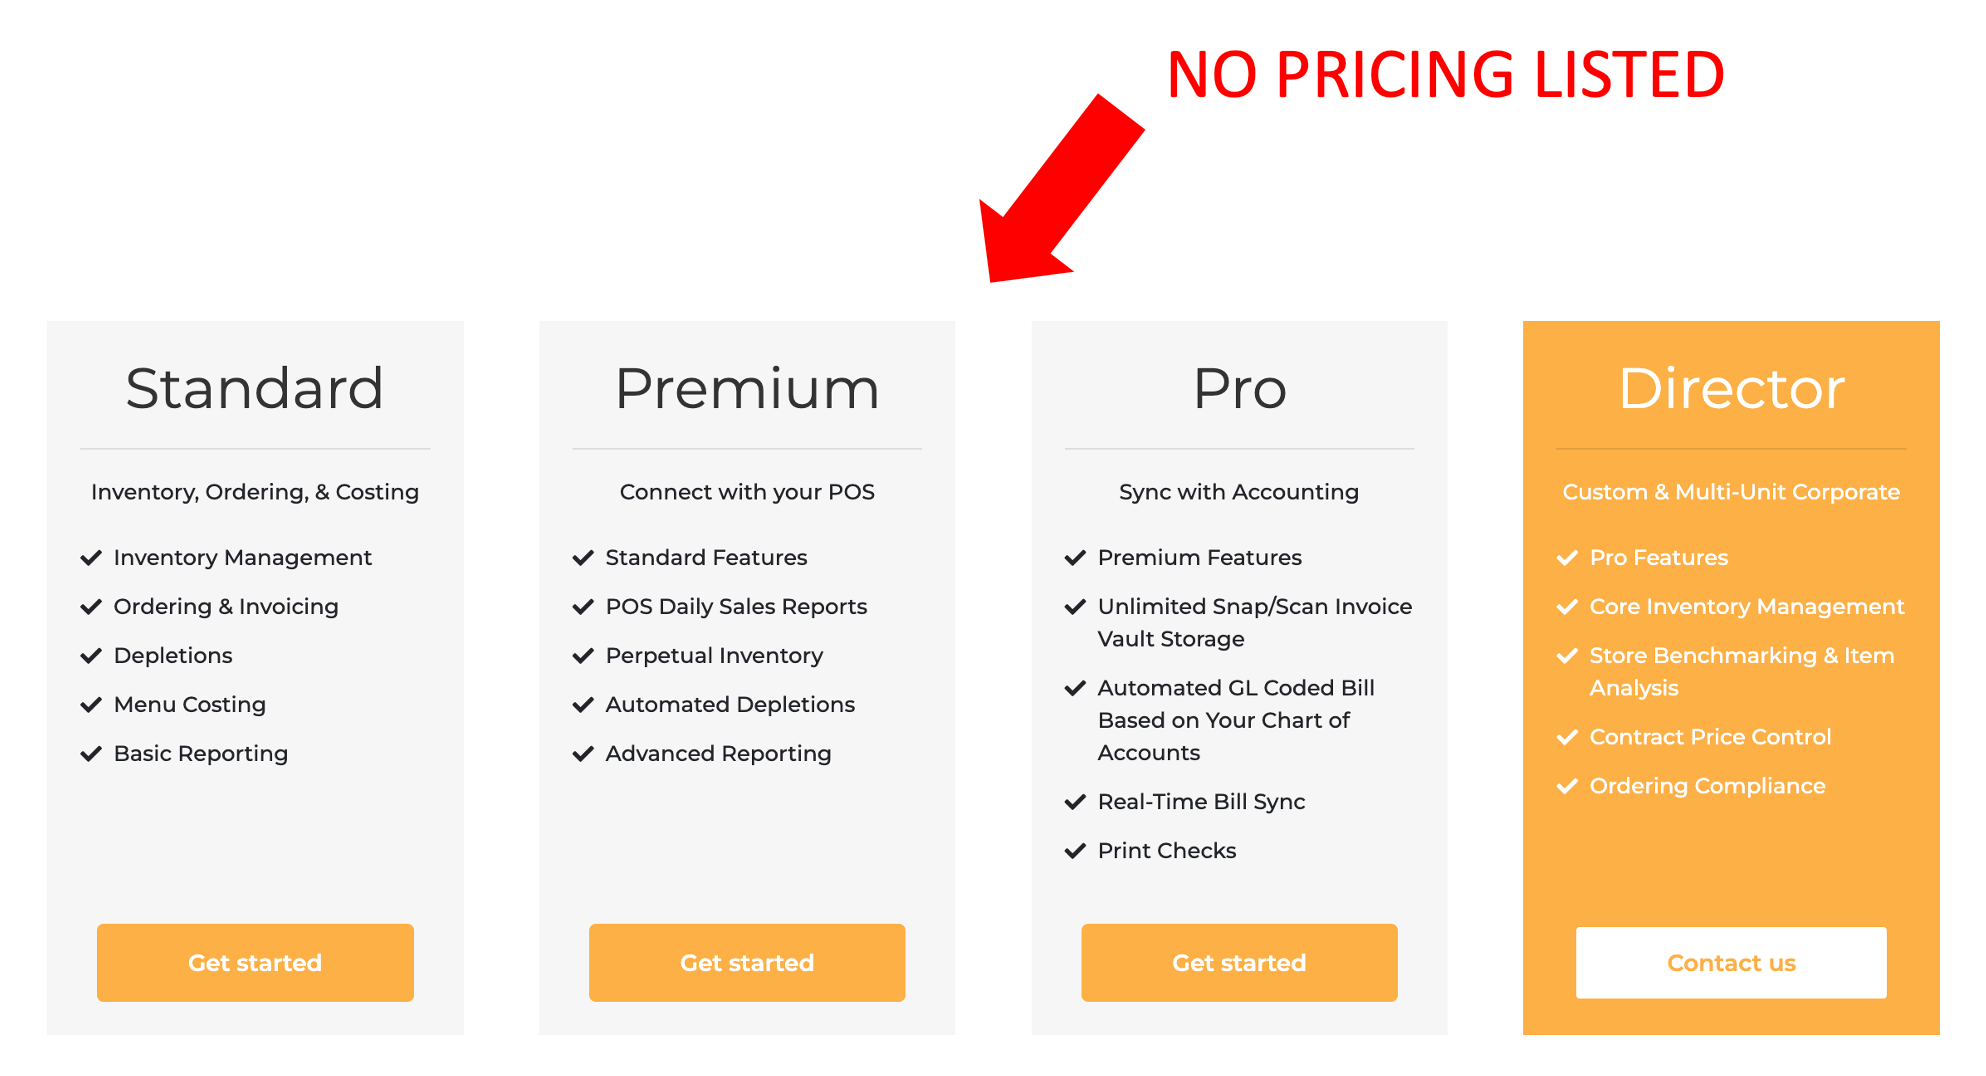Click checkmark beside Print Checks
1986x1076 pixels.
[1075, 851]
